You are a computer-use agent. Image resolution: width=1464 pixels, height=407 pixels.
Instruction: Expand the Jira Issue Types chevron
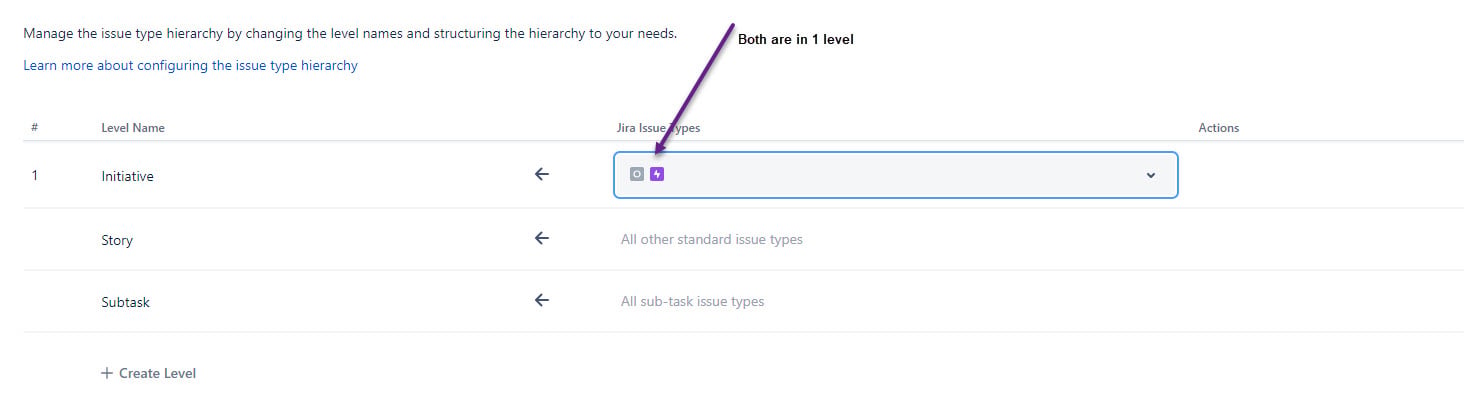click(1151, 175)
